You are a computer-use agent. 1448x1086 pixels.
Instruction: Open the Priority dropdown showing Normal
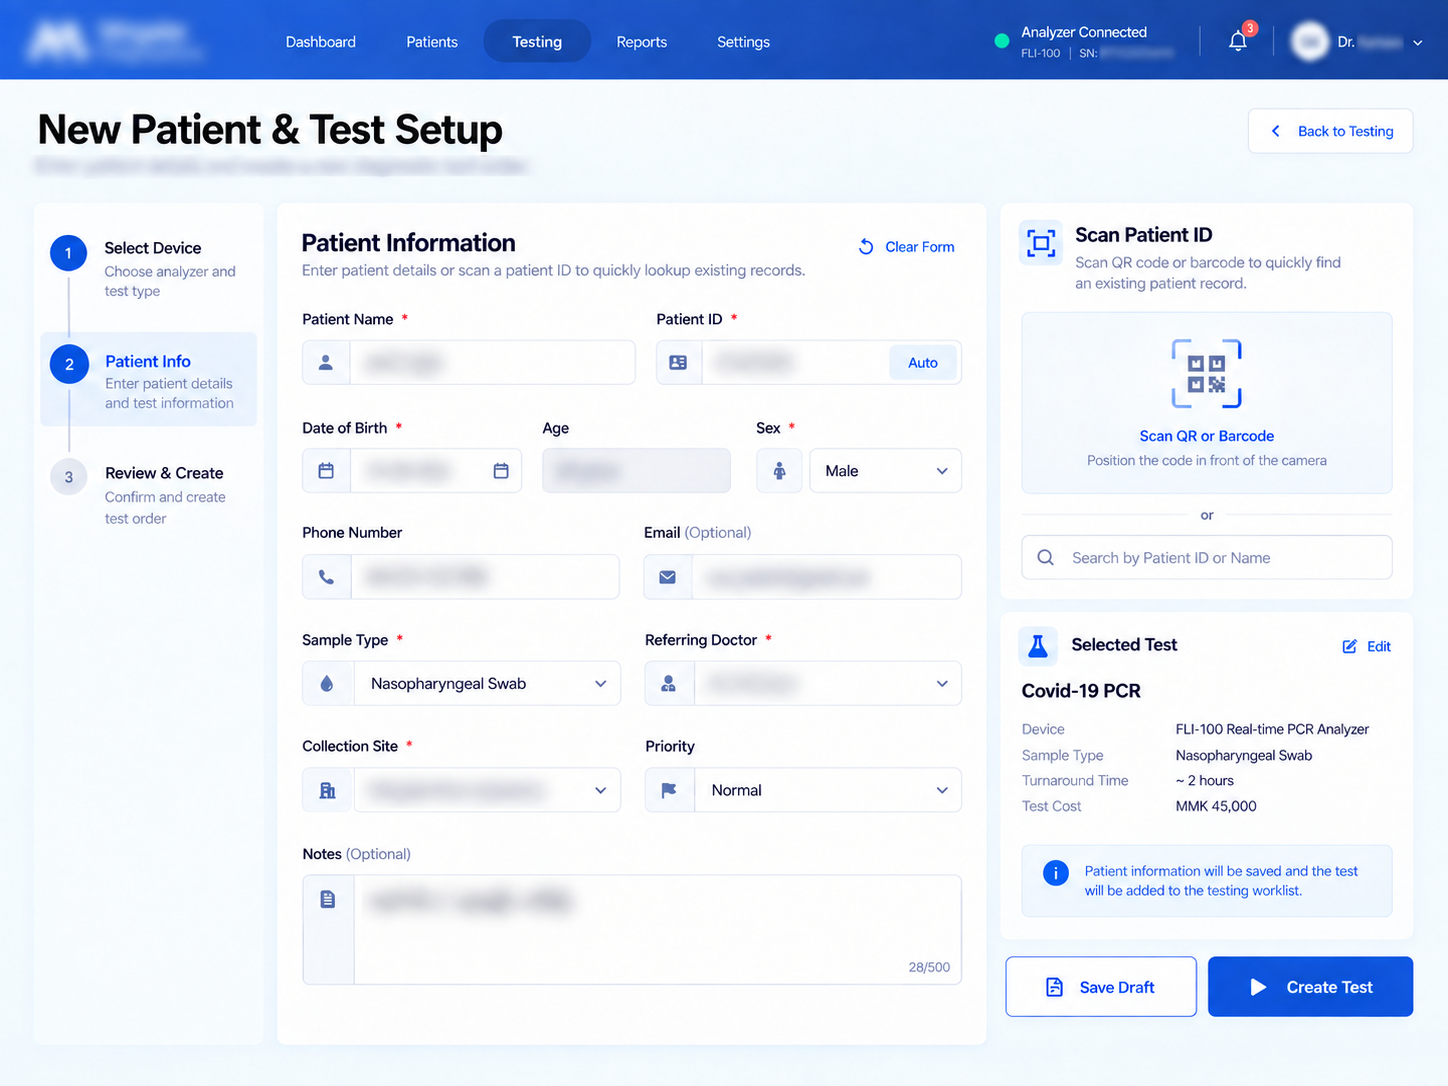pos(828,790)
